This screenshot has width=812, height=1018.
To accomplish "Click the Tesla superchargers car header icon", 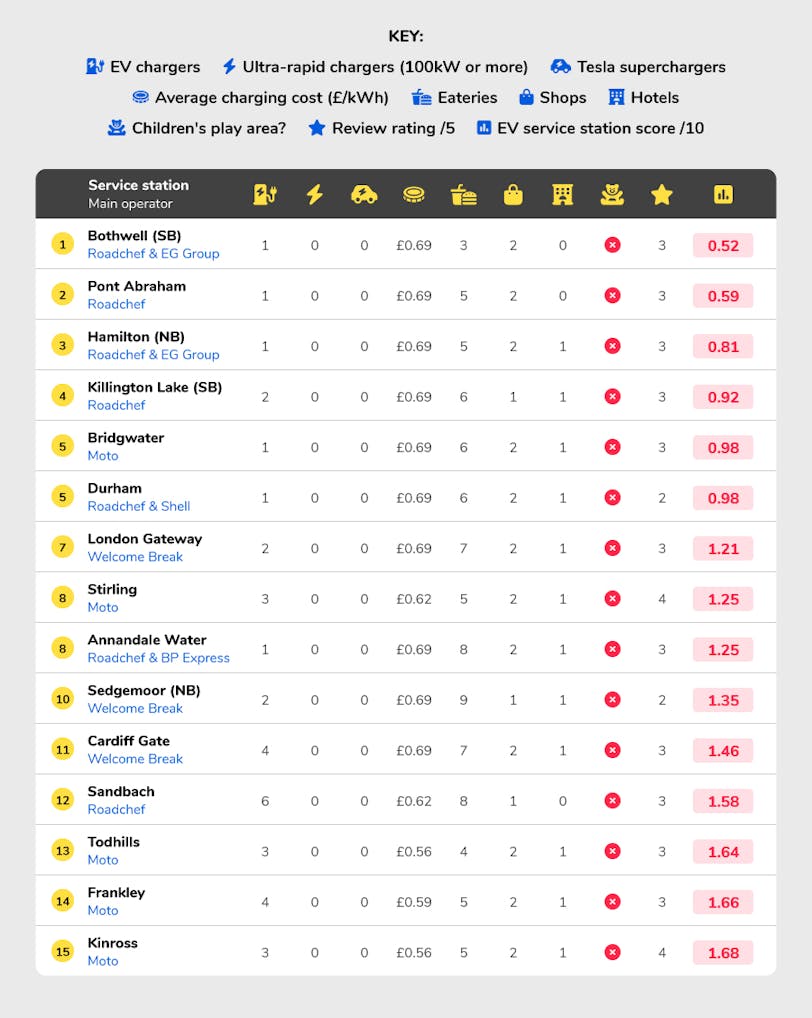I will 364,194.
